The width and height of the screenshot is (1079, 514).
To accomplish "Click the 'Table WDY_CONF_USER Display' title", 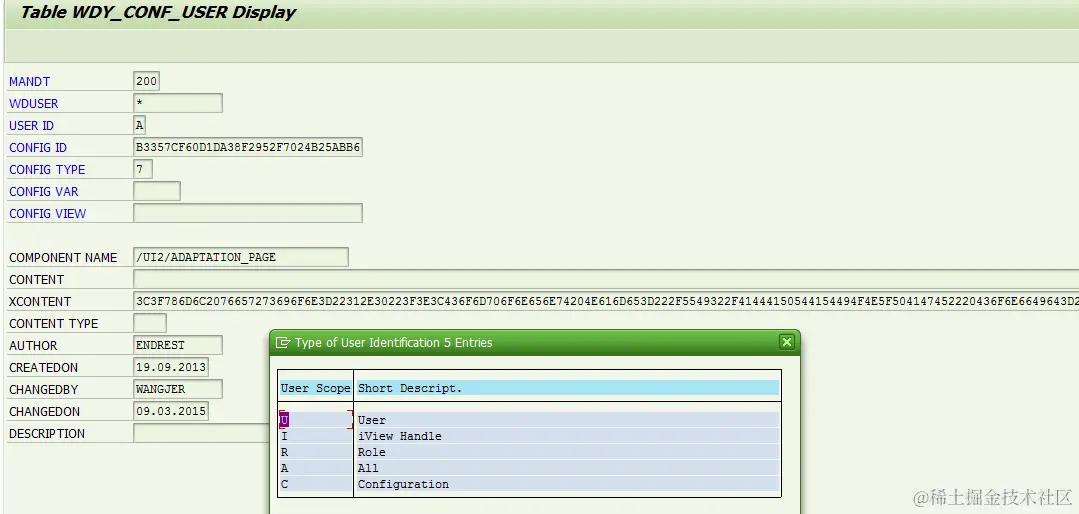I will [x=158, y=12].
